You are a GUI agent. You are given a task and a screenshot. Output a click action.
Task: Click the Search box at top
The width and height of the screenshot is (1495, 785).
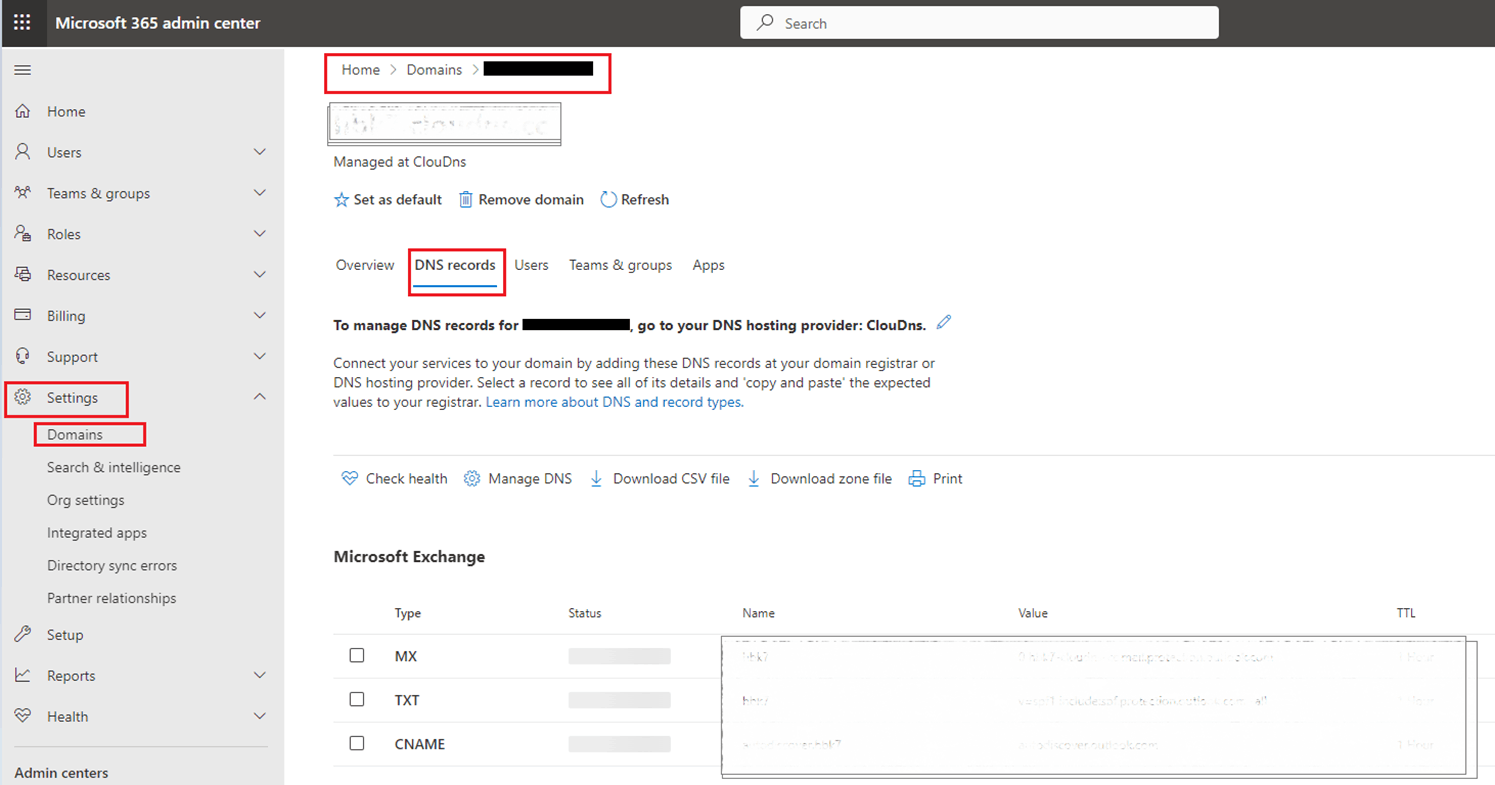979,23
